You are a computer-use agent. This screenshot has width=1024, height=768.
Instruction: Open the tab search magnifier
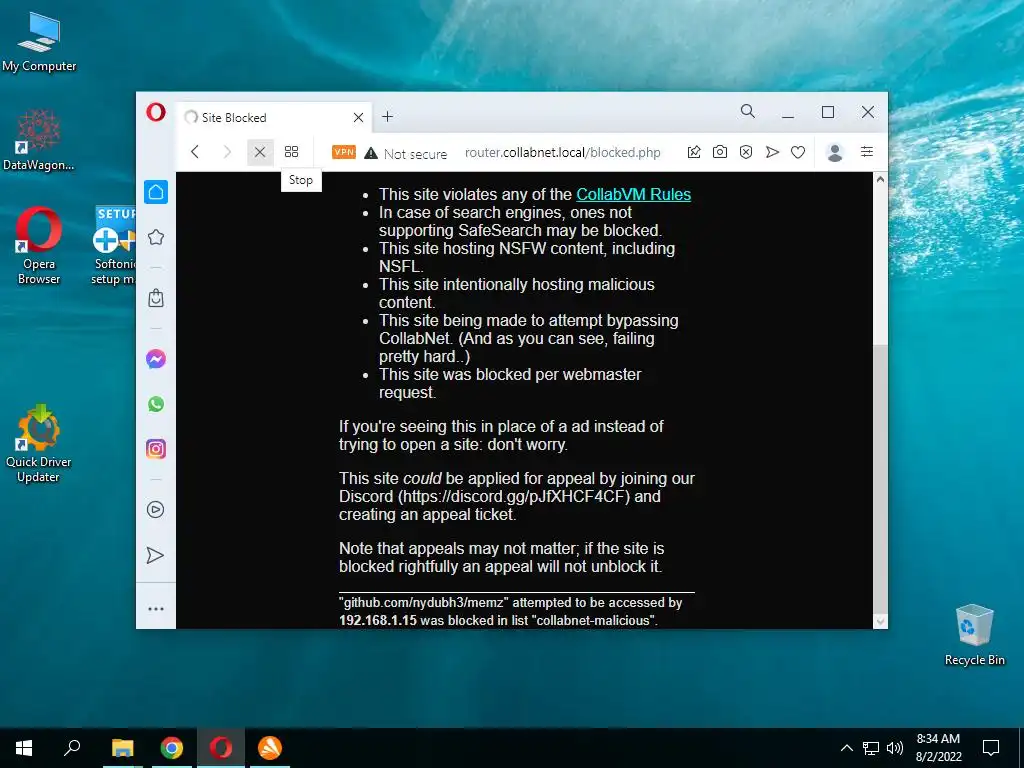(x=748, y=112)
